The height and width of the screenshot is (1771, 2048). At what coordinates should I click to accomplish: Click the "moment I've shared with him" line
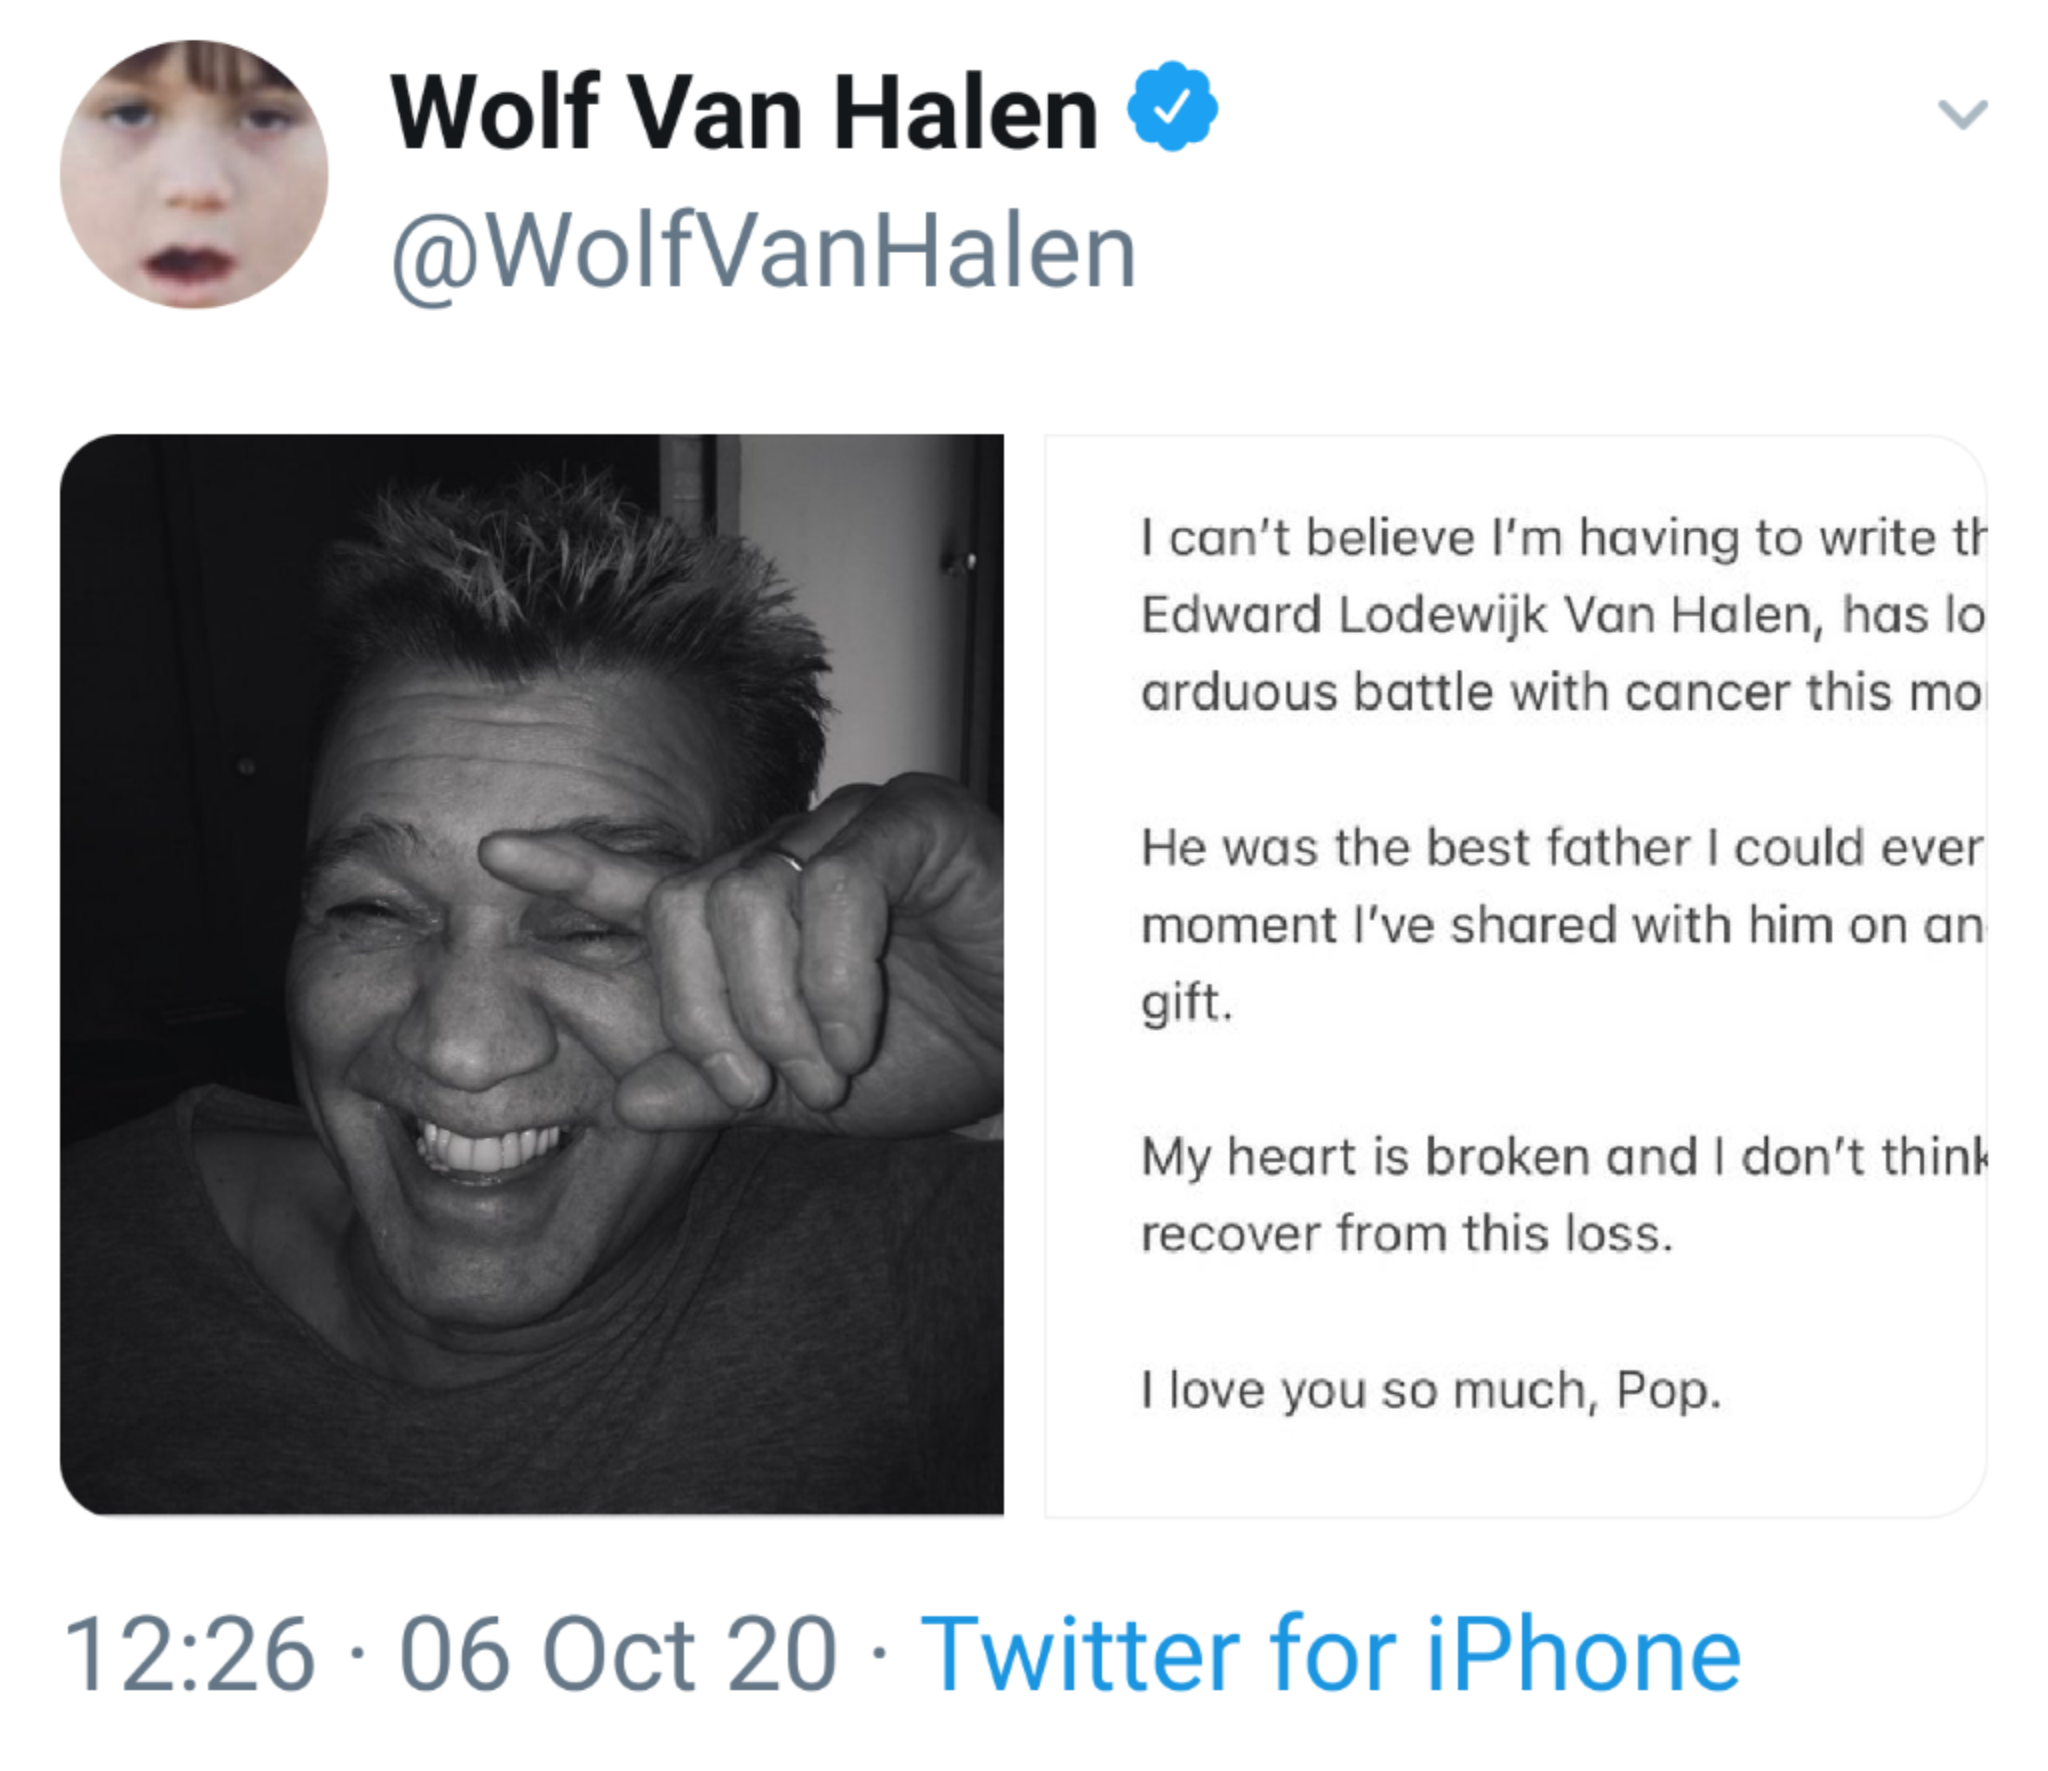1560,925
